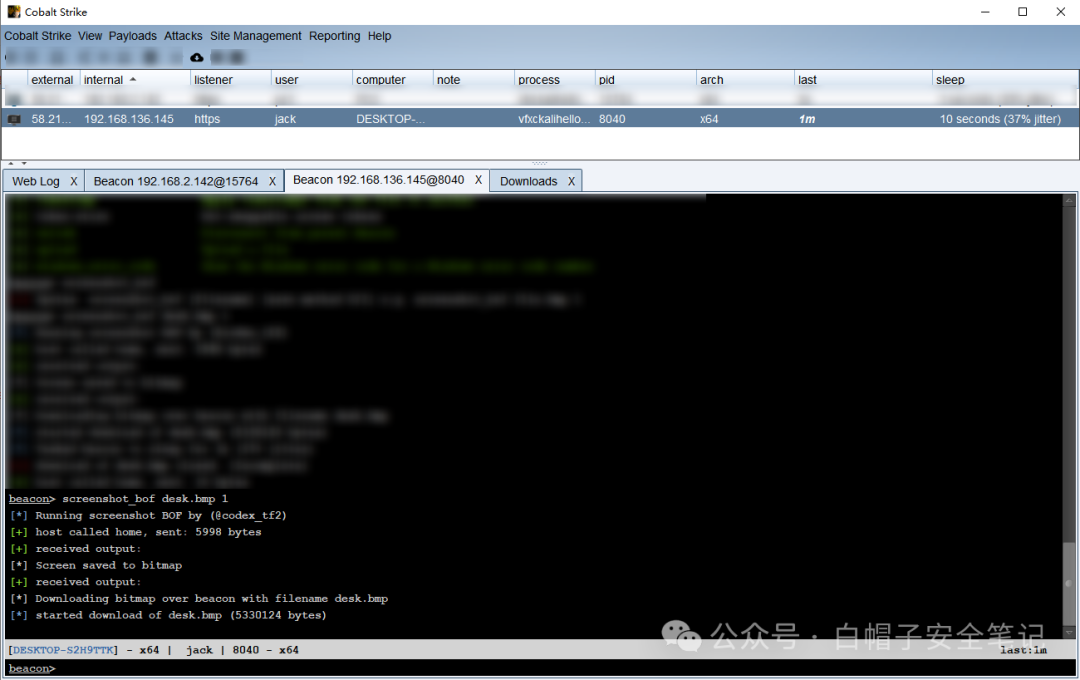Open the Help menu
This screenshot has width=1080, height=680.
pos(380,36)
